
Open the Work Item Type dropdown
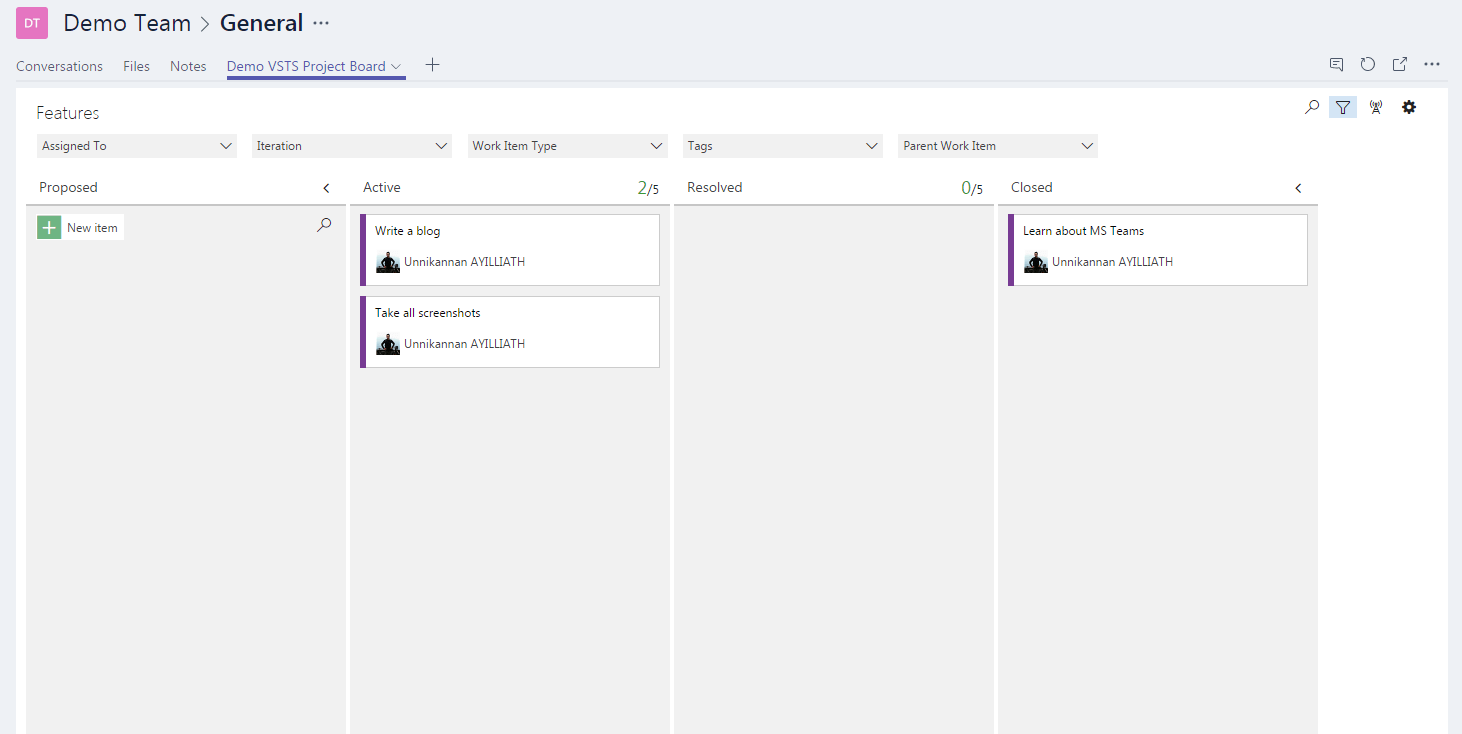click(567, 146)
